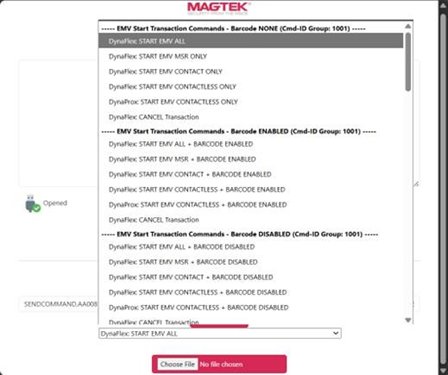The image size is (448, 375).
Task: Click the page vertical scrollbar at right
Action: (443, 187)
